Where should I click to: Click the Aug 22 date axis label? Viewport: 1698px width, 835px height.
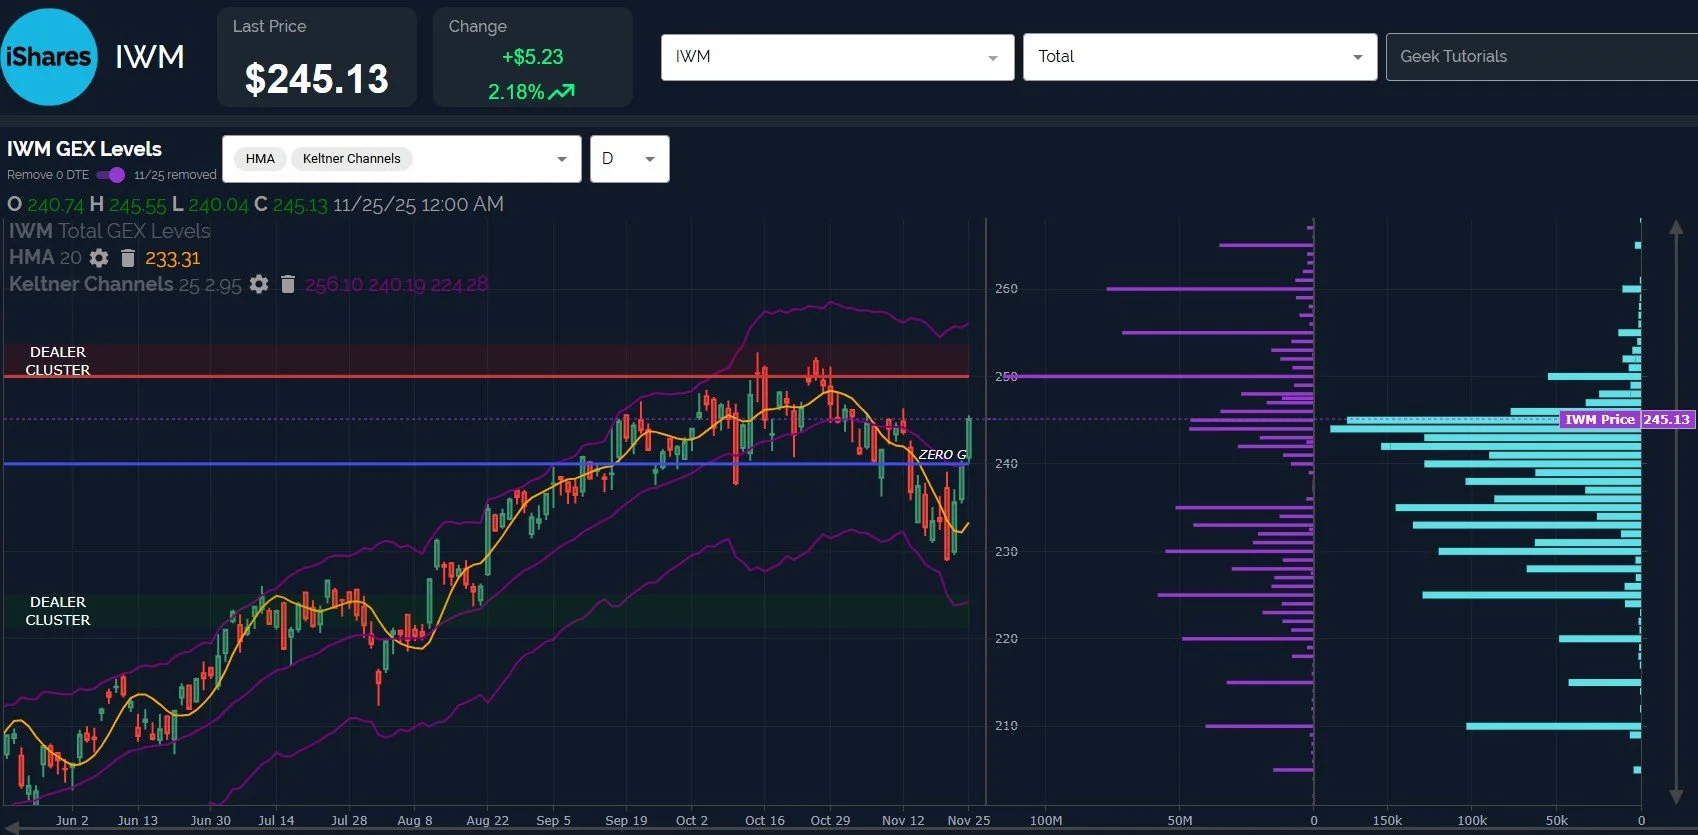tap(487, 820)
